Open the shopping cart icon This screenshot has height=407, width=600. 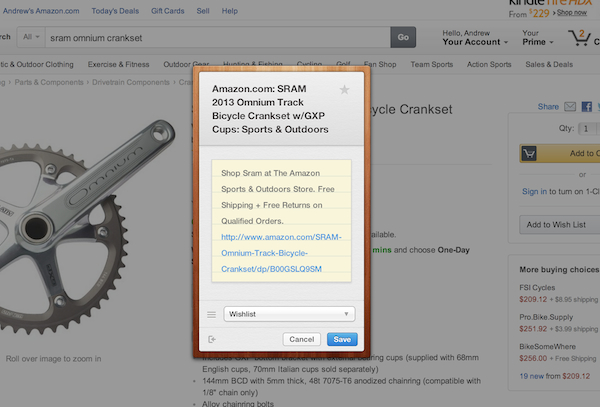coord(579,38)
